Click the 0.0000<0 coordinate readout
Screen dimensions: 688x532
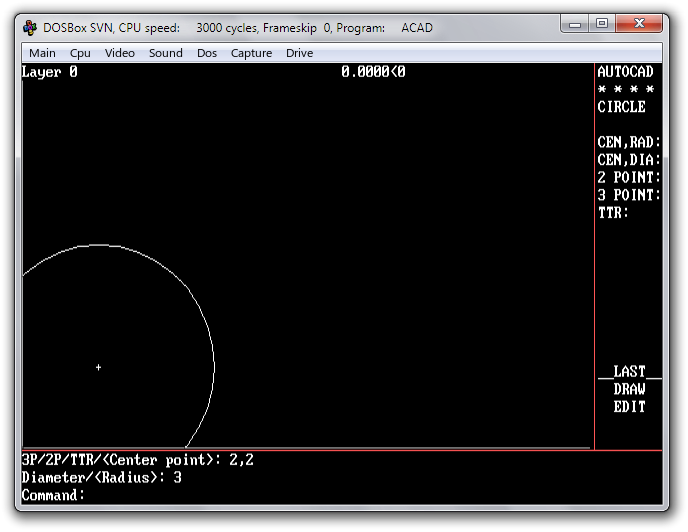373,72
